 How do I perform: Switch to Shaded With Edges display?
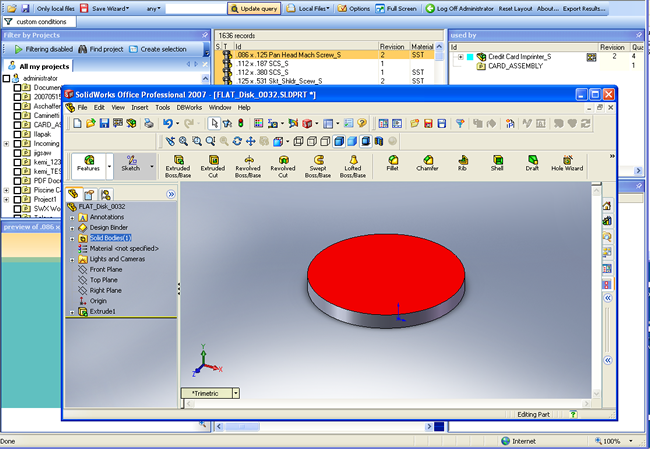tap(339, 141)
